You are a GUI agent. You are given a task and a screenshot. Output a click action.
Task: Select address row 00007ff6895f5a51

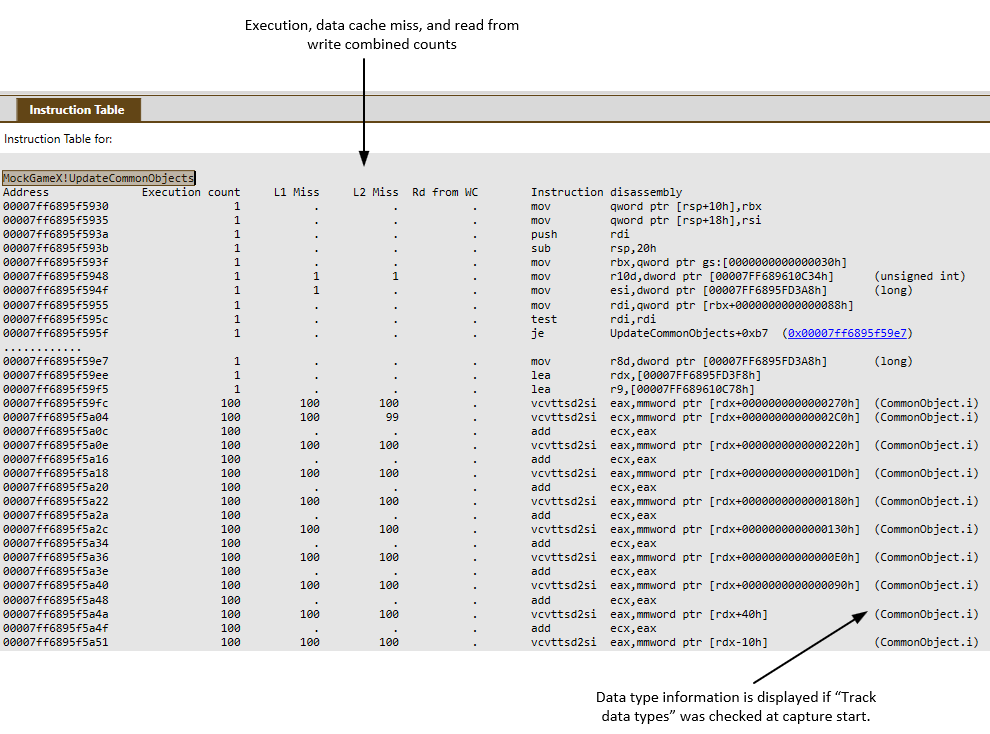[x=491, y=642]
